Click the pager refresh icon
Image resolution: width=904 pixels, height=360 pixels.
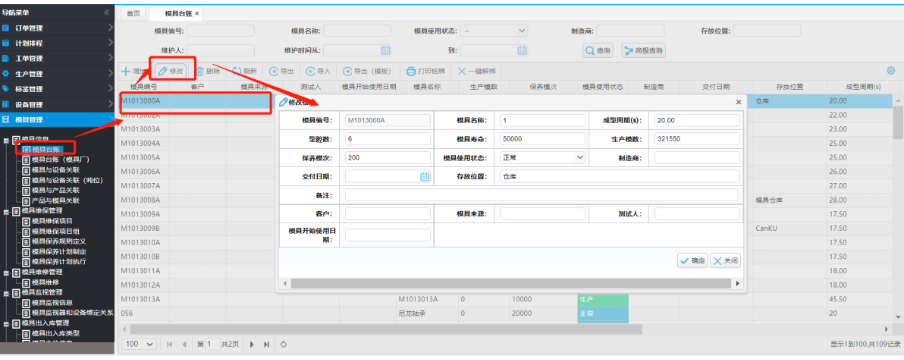coord(284,344)
